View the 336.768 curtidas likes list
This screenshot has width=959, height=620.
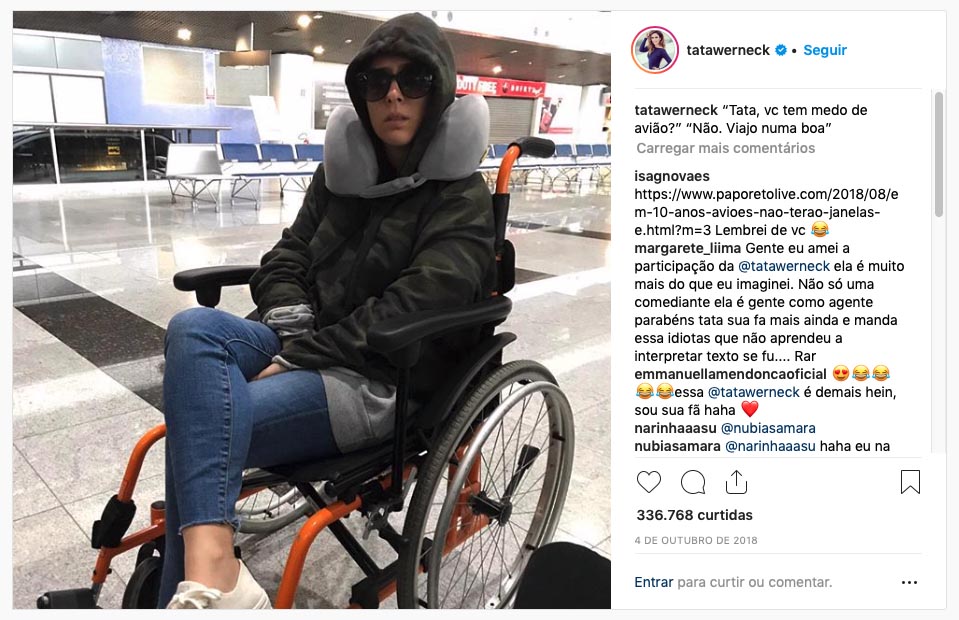pos(694,515)
